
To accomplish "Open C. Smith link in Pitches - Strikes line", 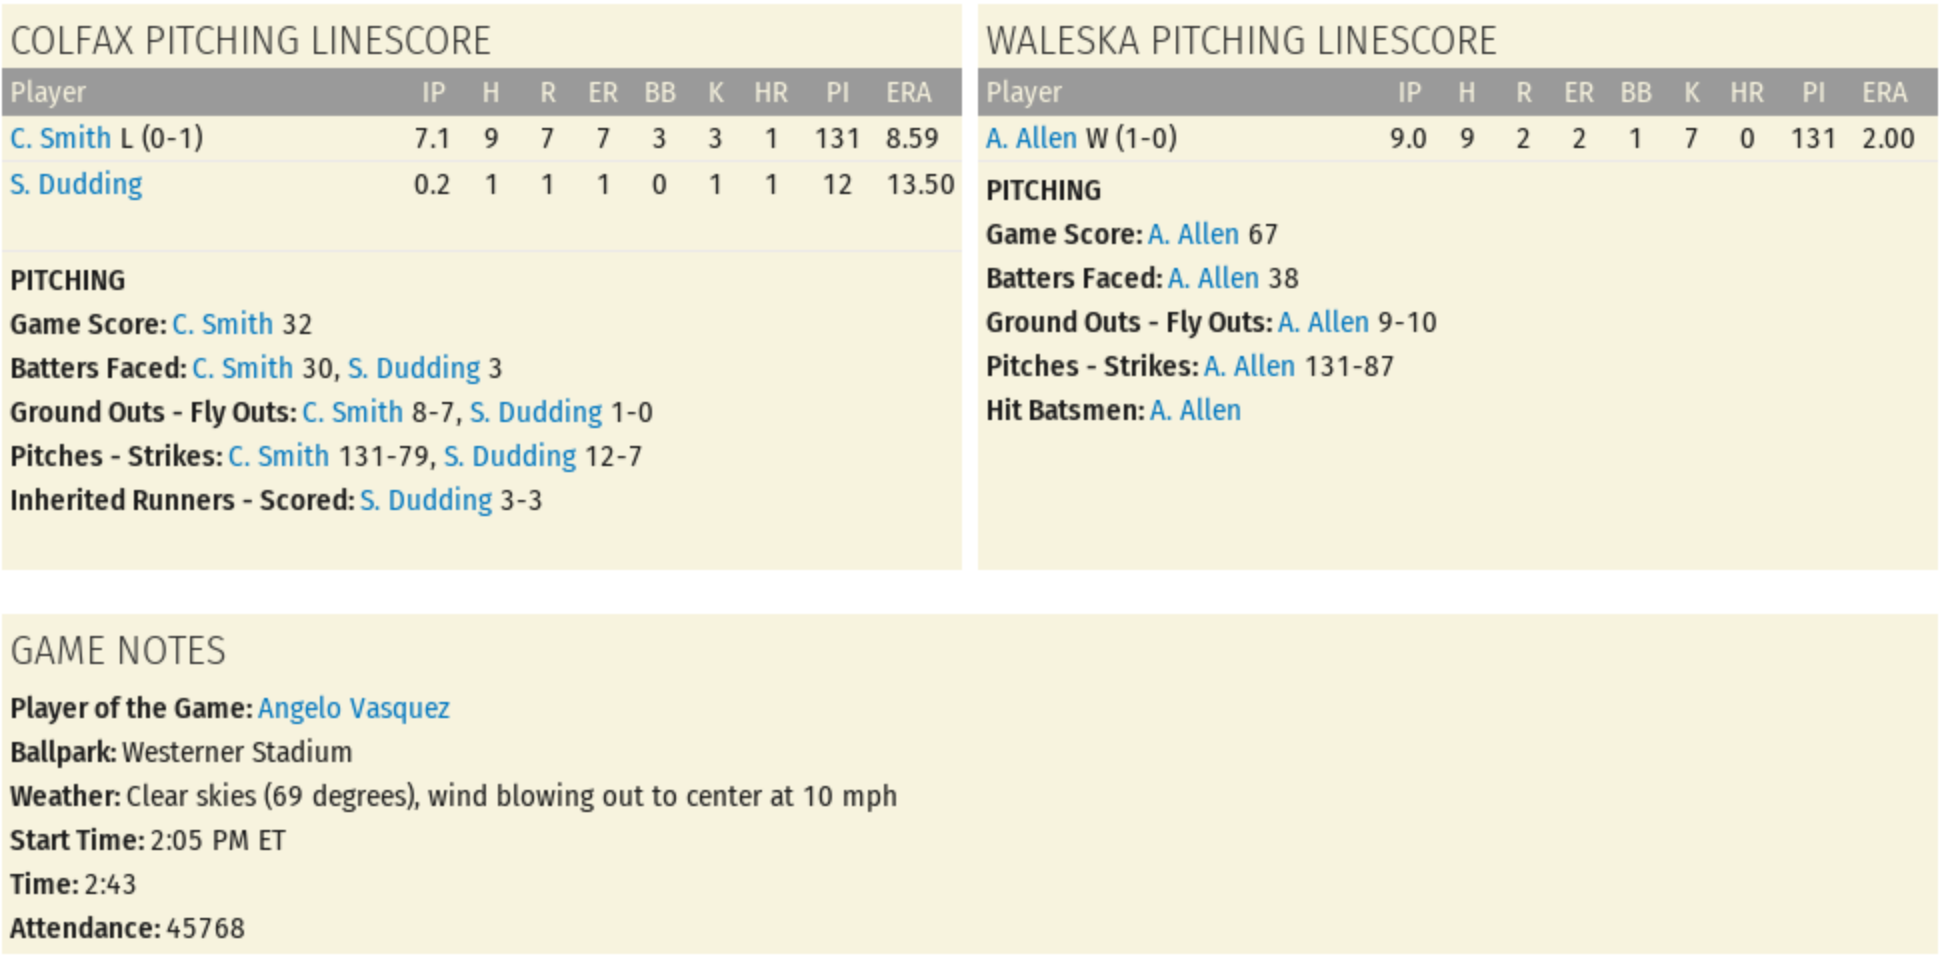I will (x=278, y=456).
